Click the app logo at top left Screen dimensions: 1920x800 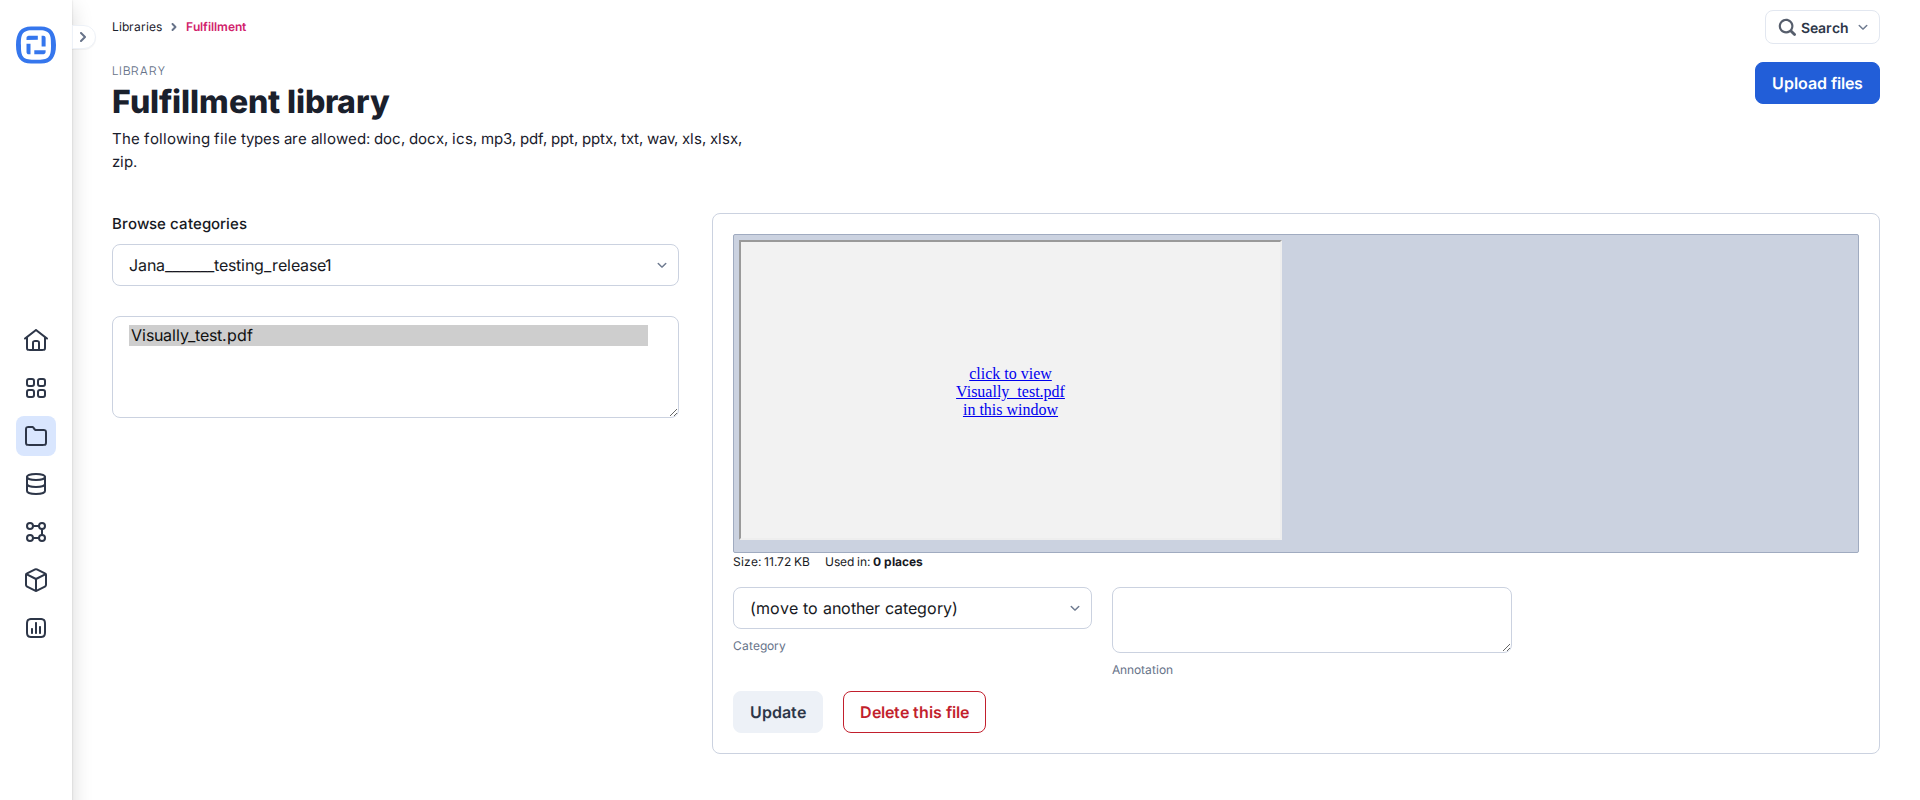tap(36, 45)
